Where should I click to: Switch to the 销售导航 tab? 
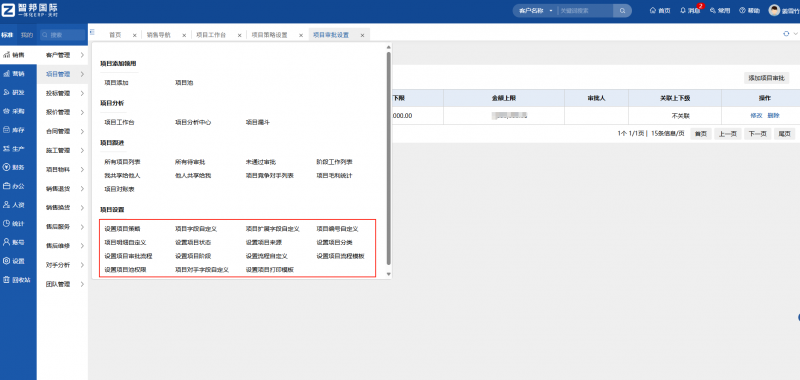coord(159,35)
